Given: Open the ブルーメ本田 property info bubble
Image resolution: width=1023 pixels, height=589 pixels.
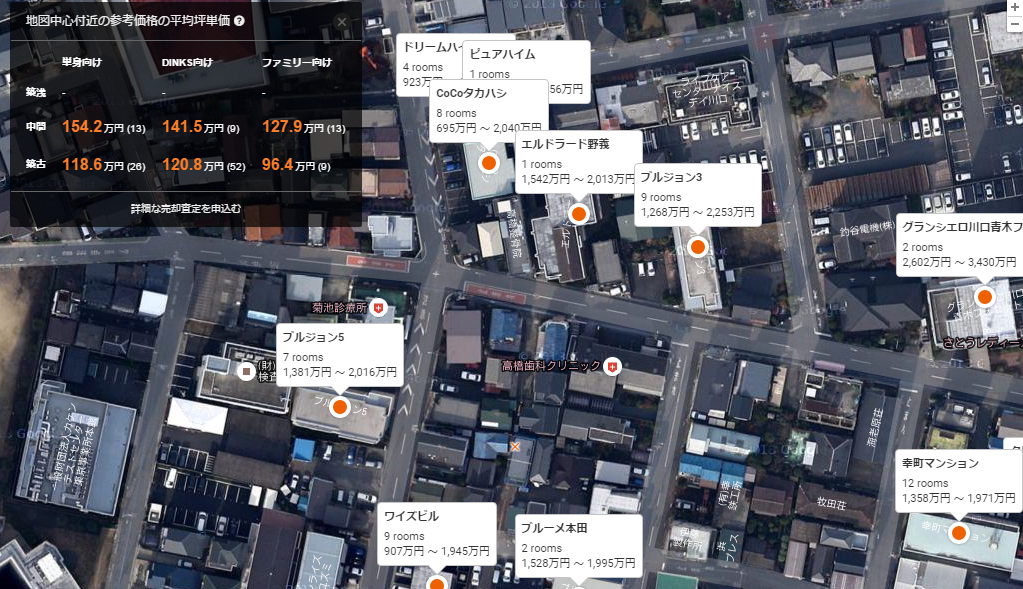Looking at the screenshot, I should [577, 544].
